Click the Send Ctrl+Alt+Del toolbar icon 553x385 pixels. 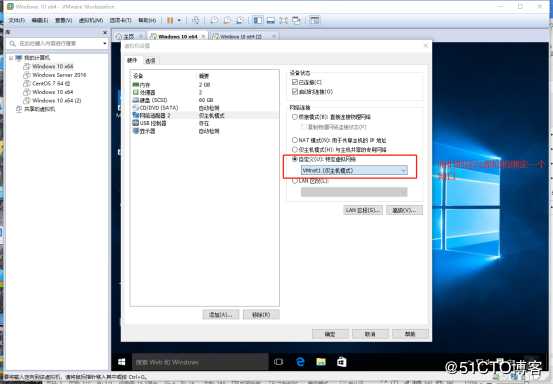(x=195, y=20)
